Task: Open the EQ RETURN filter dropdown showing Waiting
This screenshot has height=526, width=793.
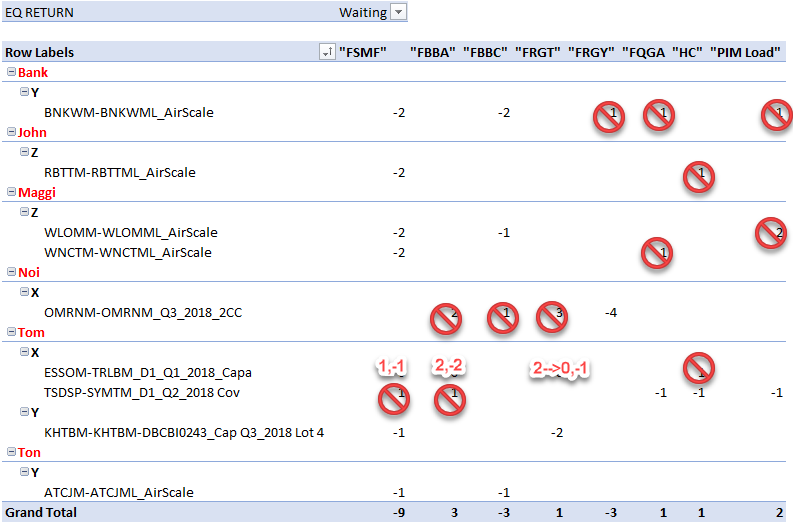Action: click(399, 12)
